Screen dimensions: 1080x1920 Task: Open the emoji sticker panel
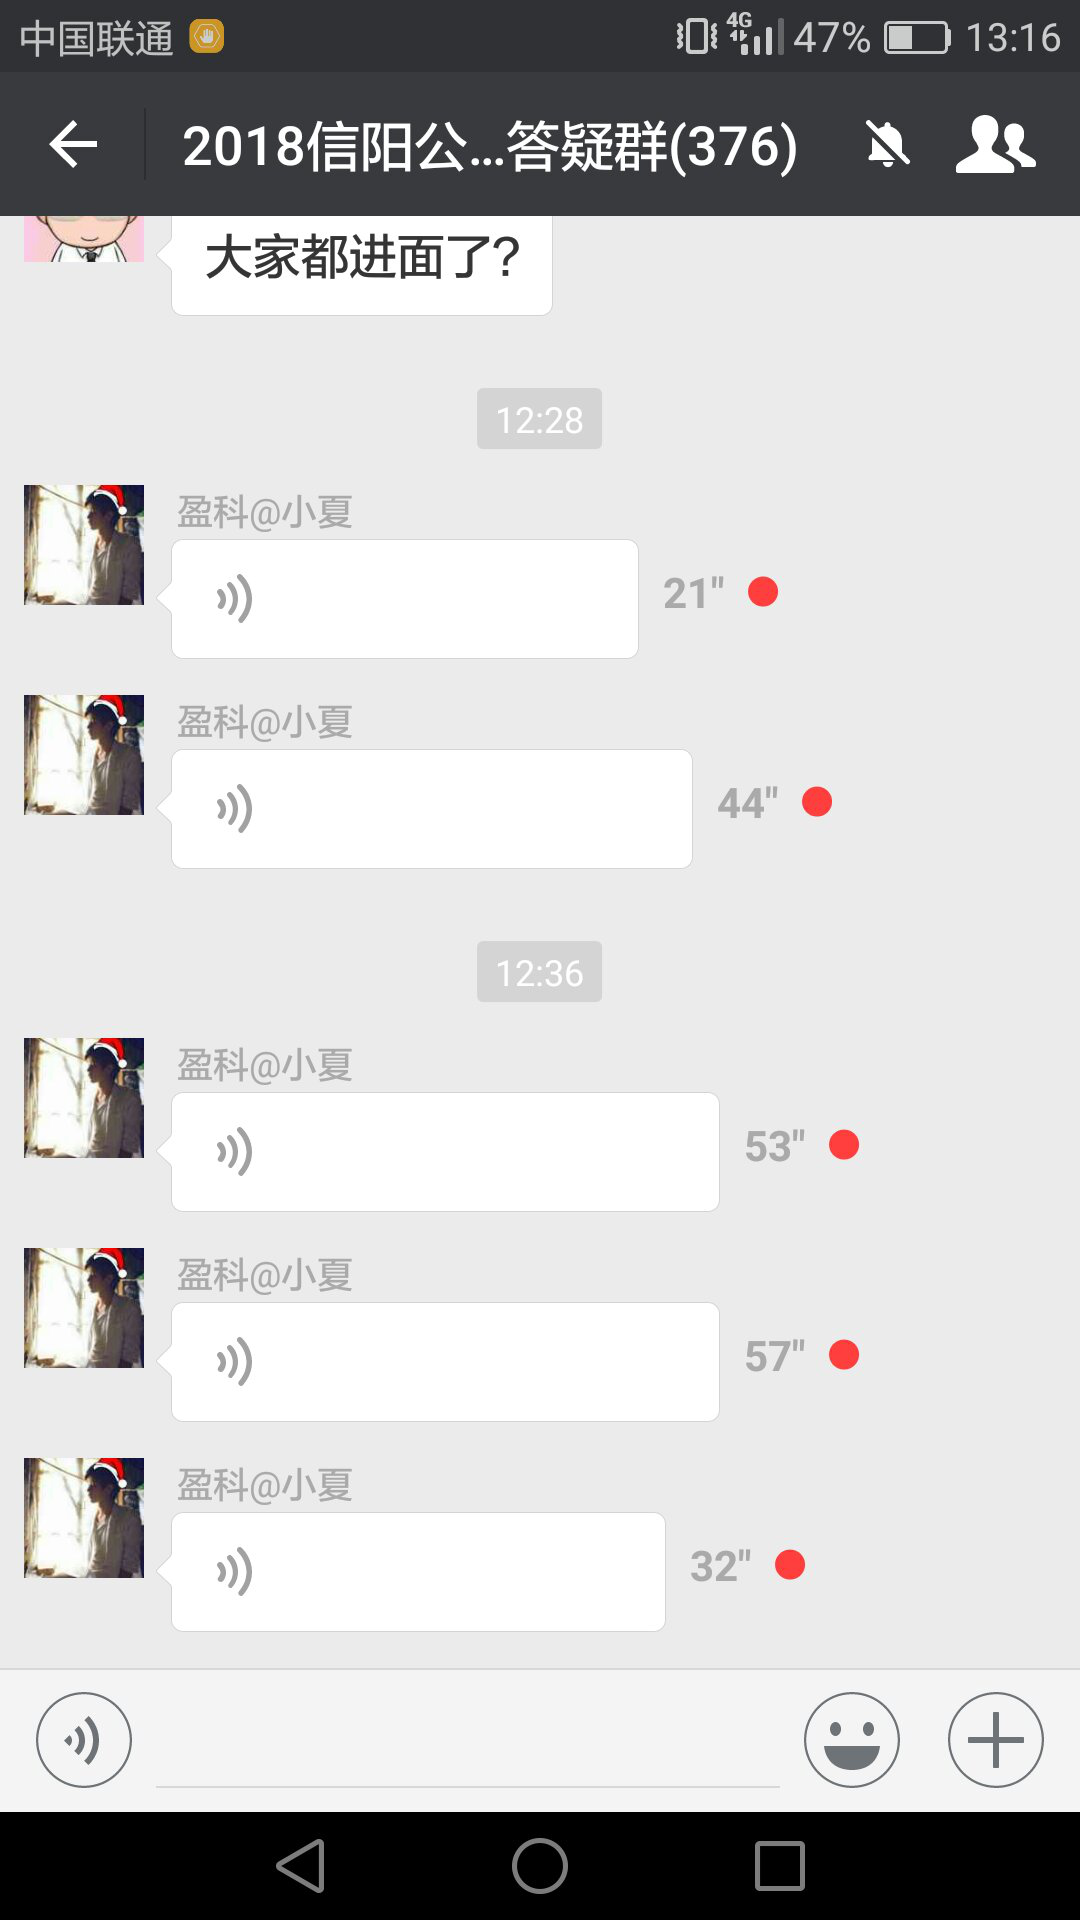[x=852, y=1740]
